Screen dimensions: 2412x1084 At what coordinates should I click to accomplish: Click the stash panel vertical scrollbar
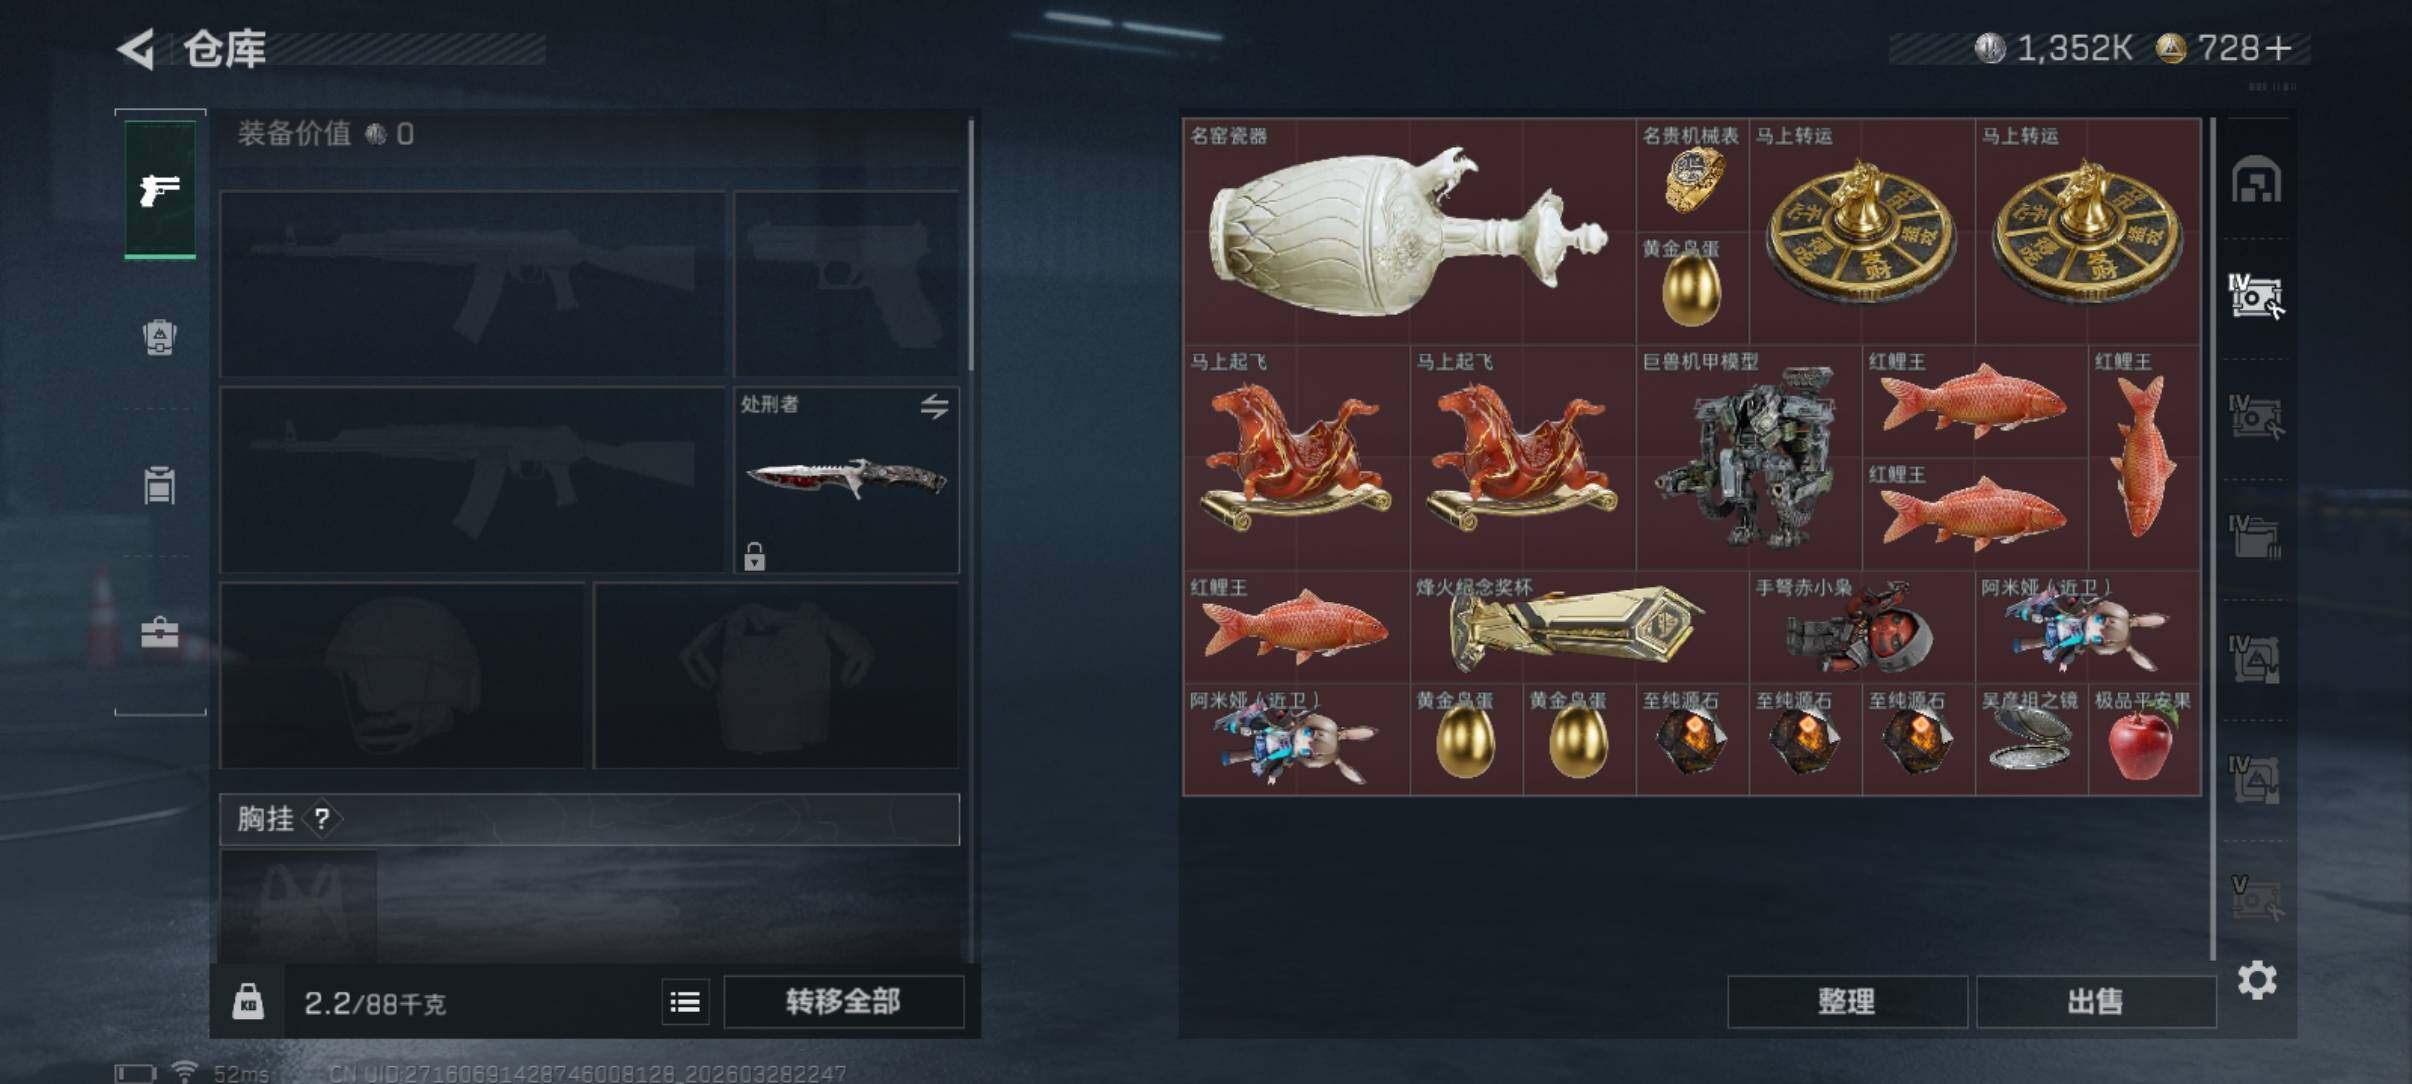click(x=2212, y=540)
